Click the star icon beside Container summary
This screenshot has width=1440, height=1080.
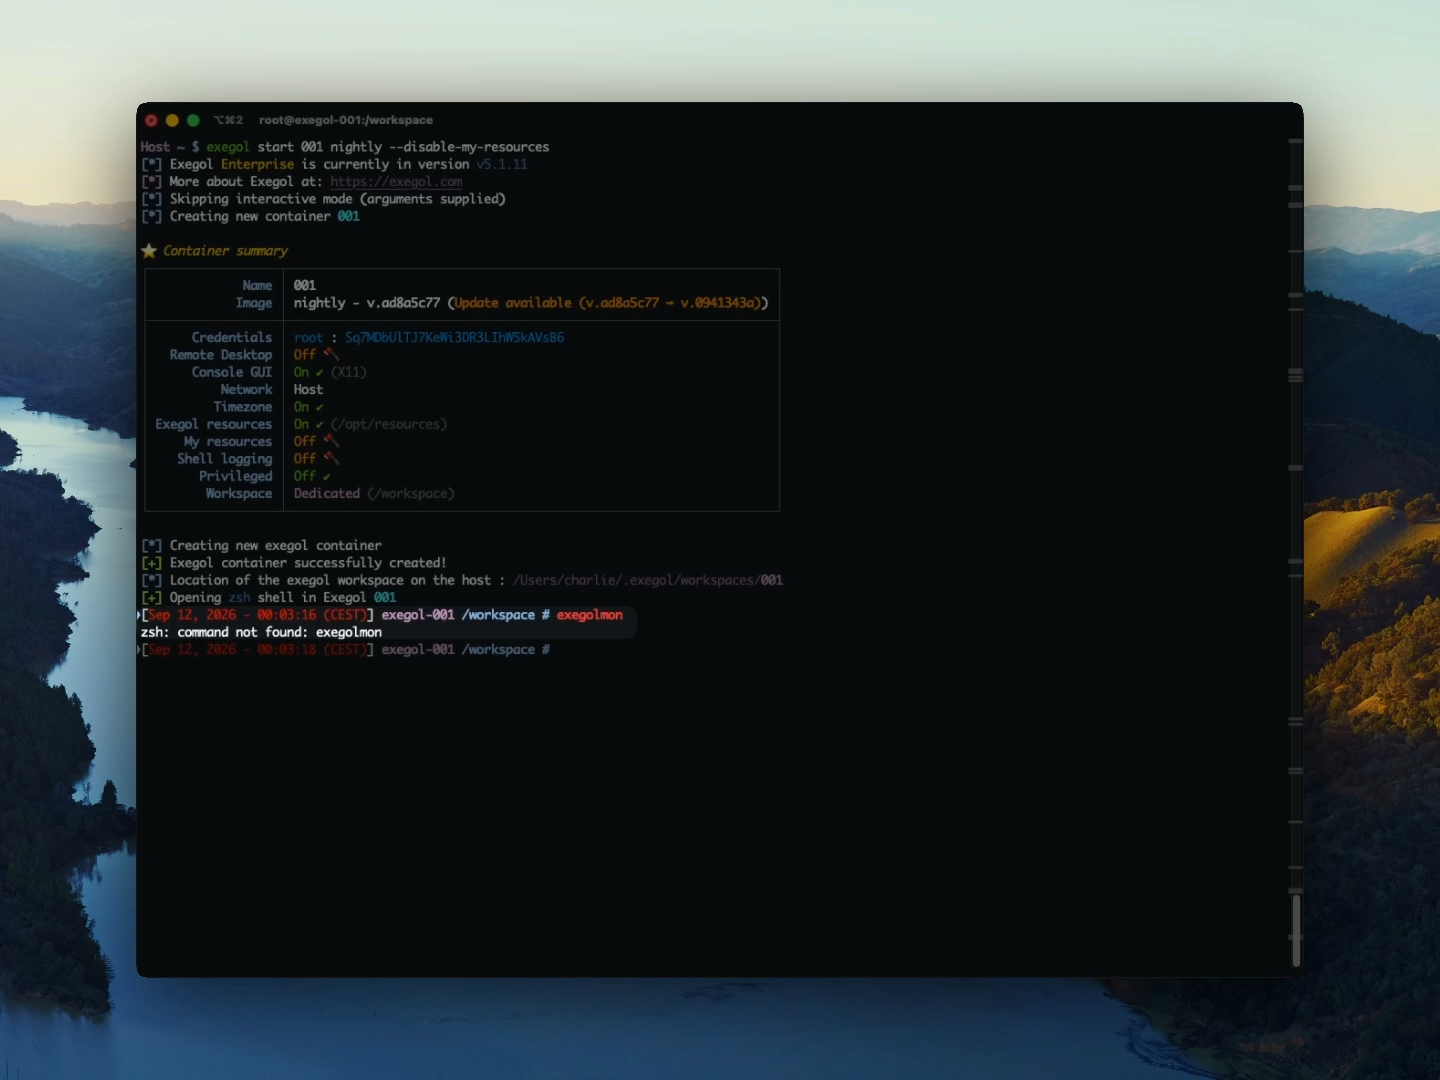pos(149,251)
